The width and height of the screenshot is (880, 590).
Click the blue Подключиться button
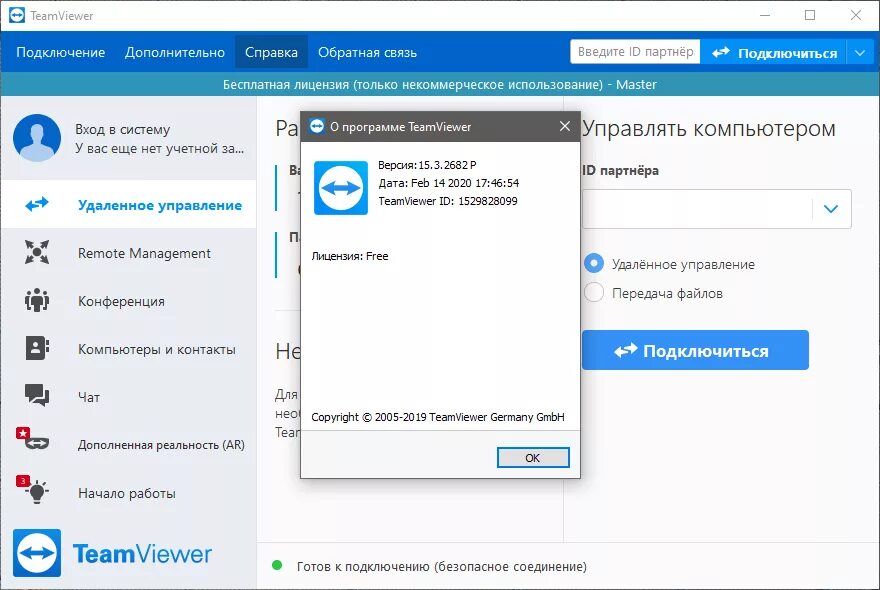coord(695,350)
